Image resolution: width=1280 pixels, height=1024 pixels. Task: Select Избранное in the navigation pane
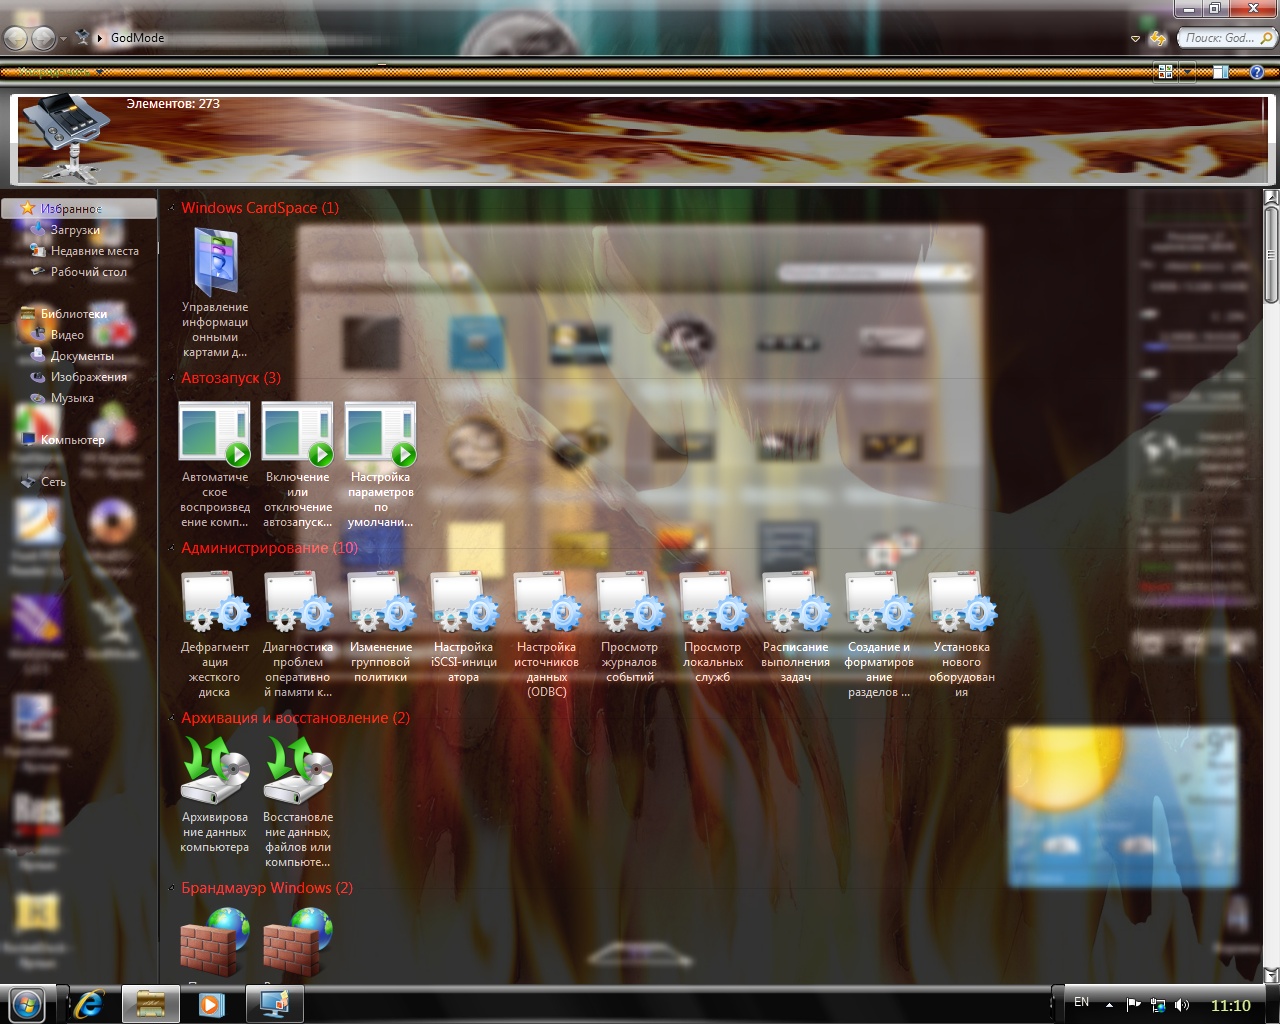pos(79,208)
